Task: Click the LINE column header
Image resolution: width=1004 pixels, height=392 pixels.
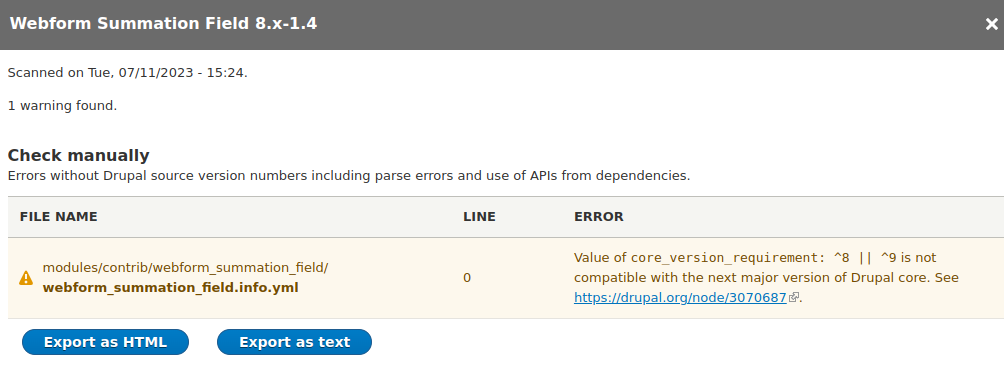Action: click(x=480, y=216)
